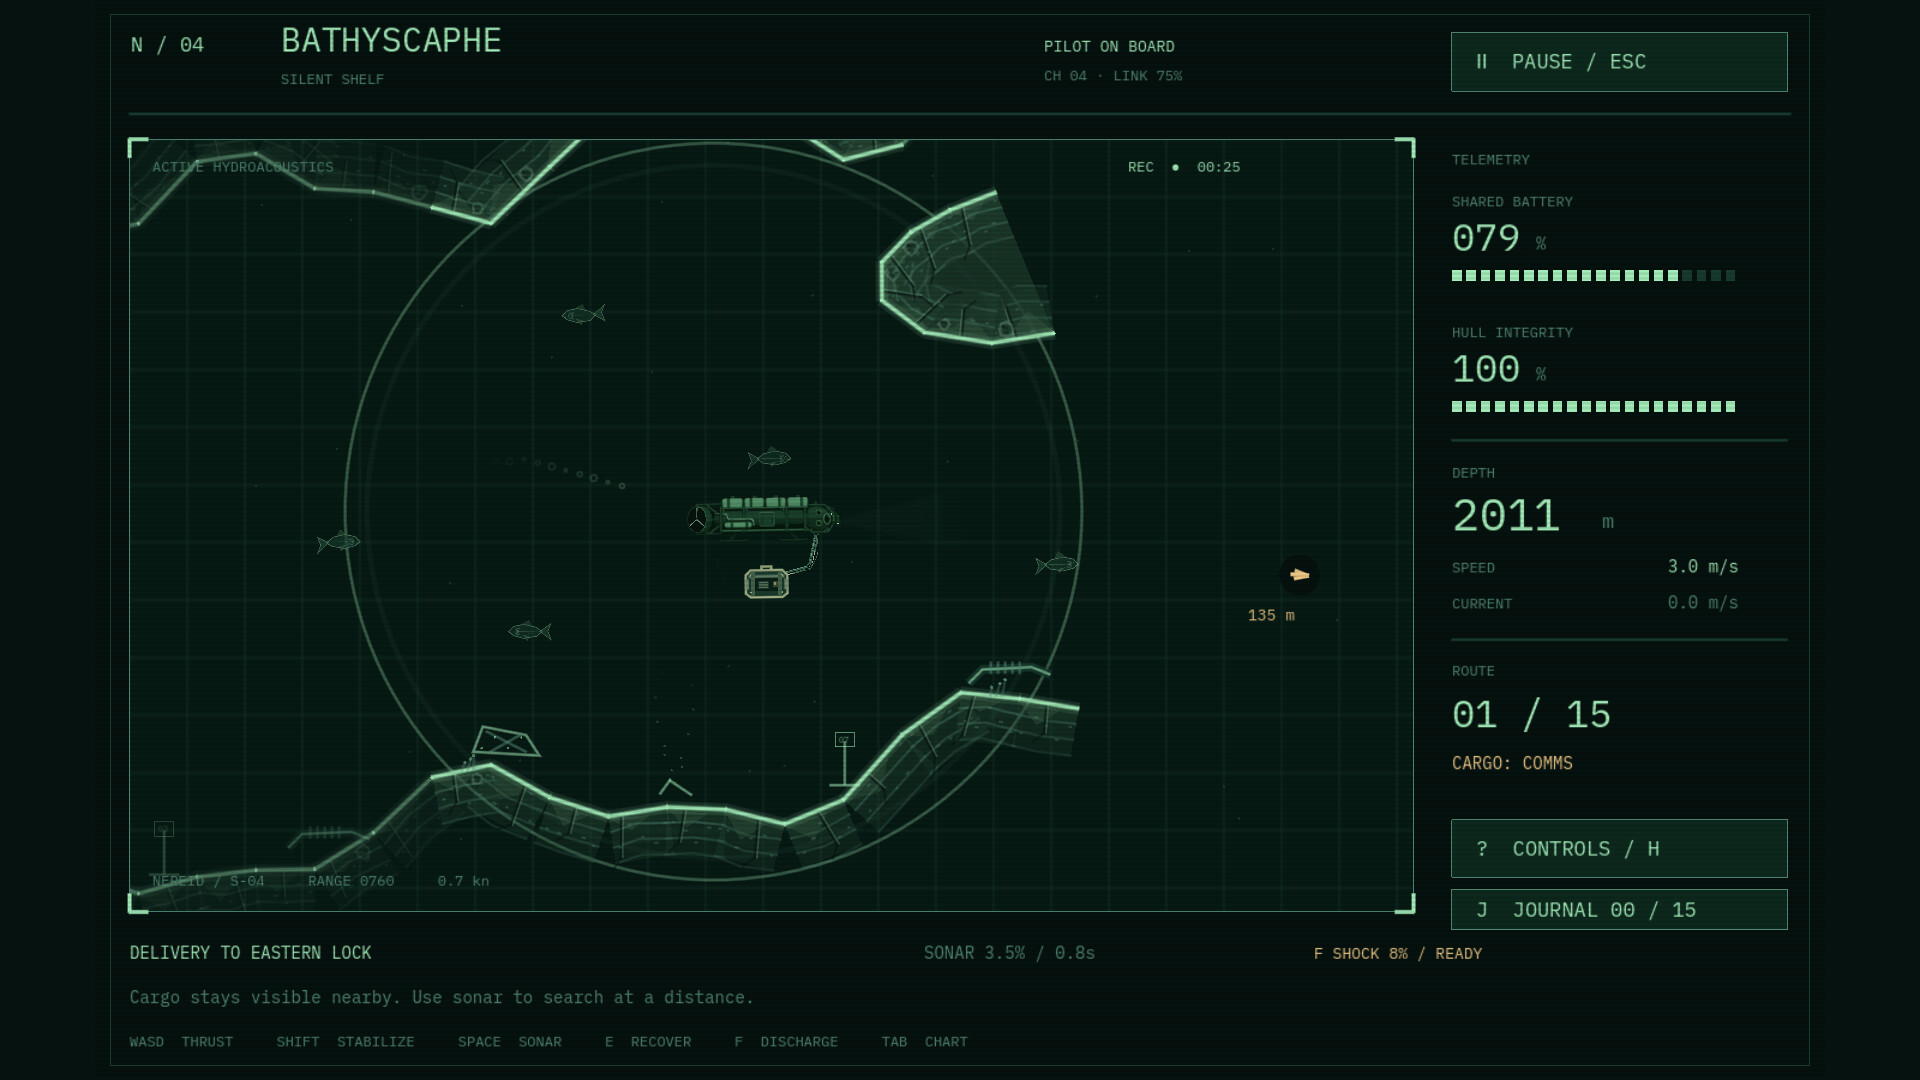1920x1080 pixels.
Task: Click the hull integrity level bar
Action: tap(1593, 407)
